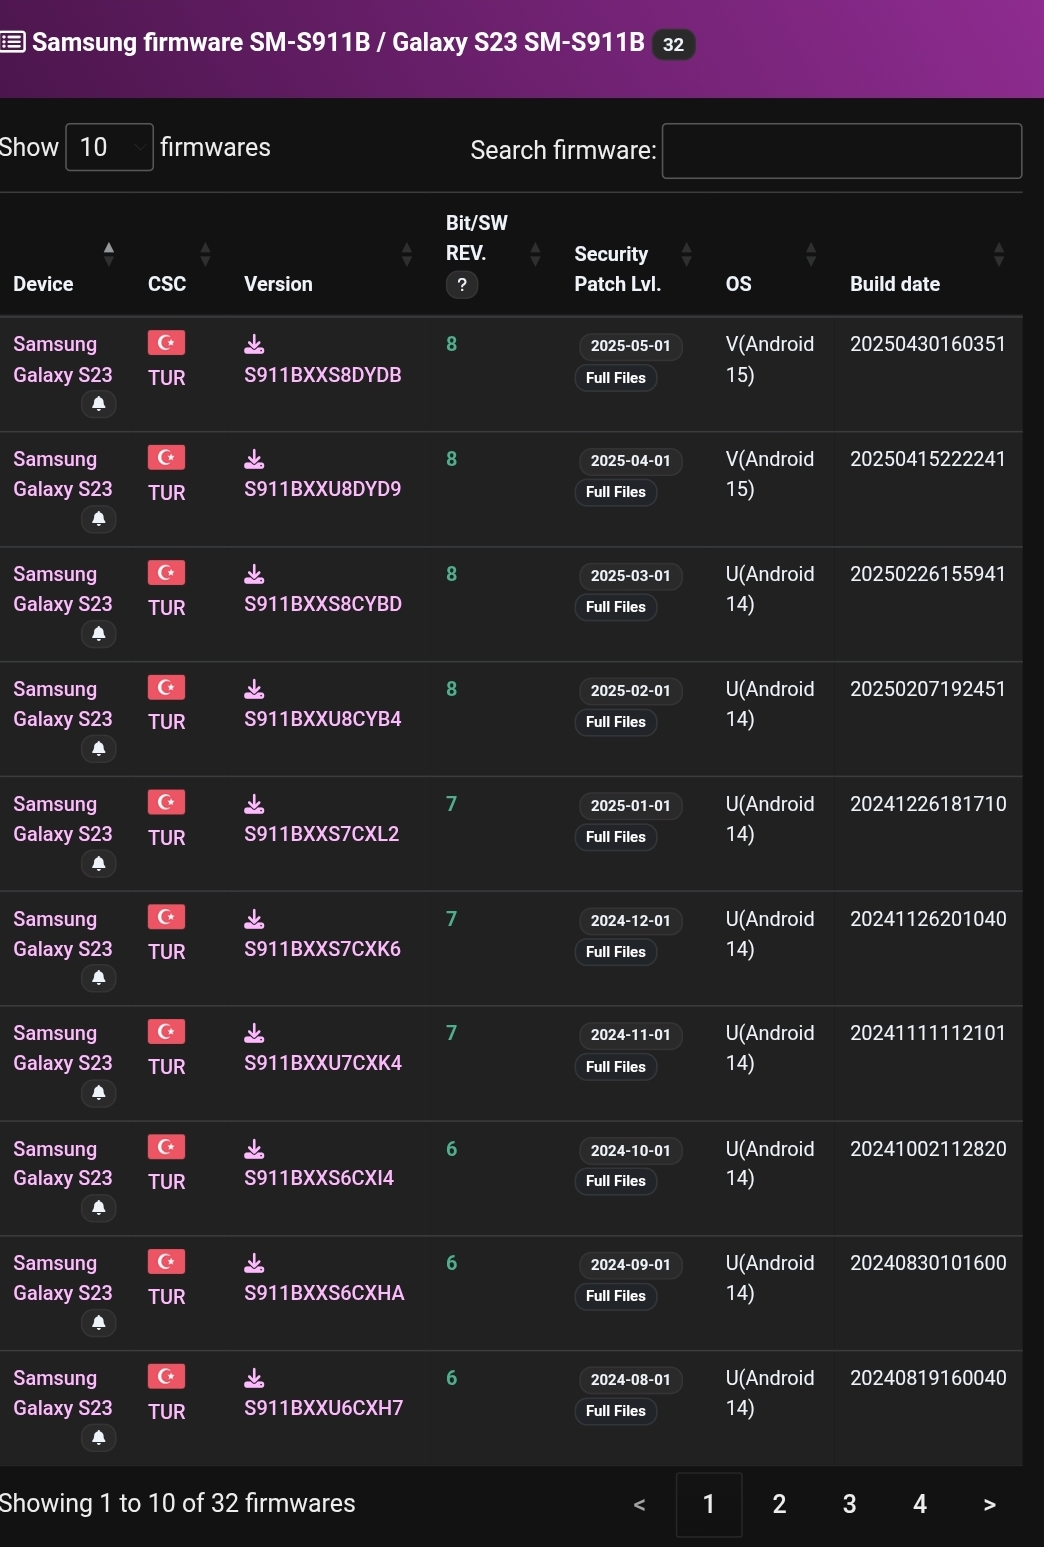Click Turkey flag in the S911BXXU8DYD9 row
Viewport: 1044px width, 1547px height.
166,458
